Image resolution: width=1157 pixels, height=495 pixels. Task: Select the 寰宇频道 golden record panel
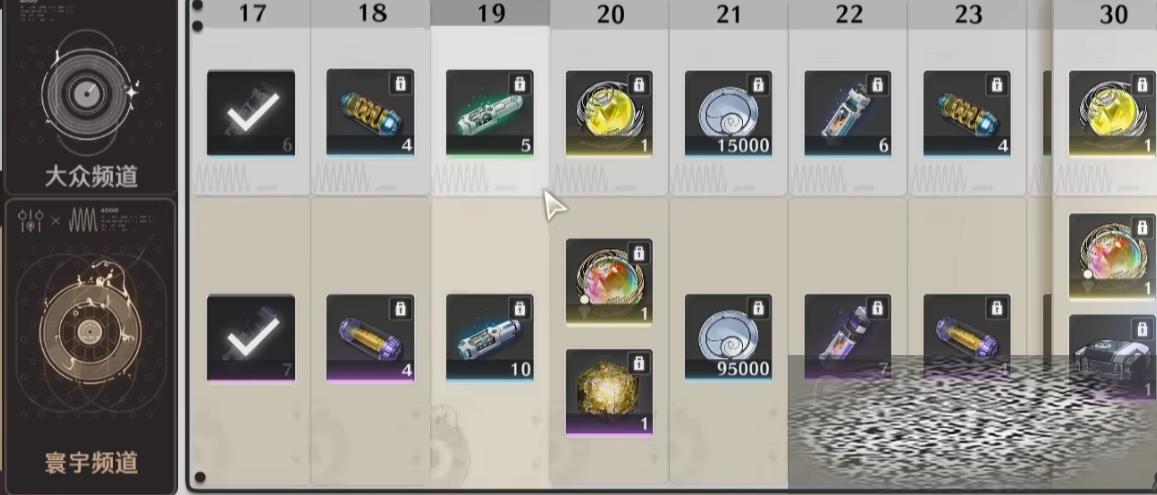click(90, 346)
